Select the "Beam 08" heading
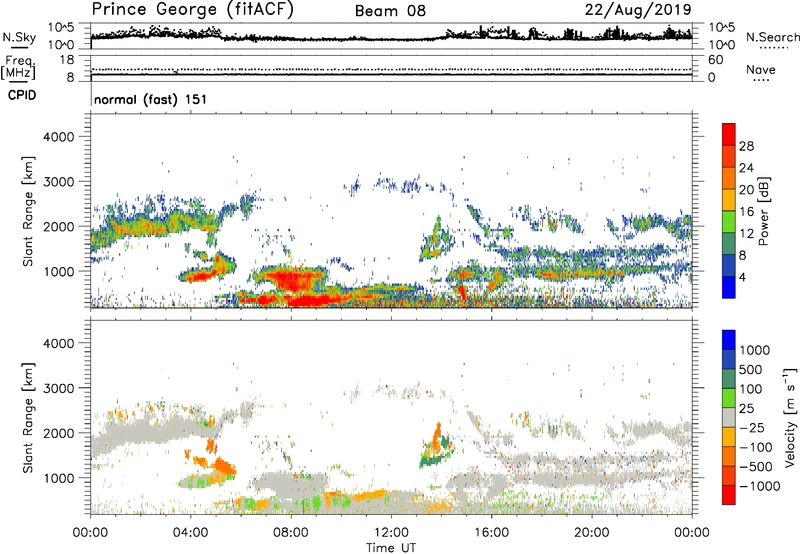This screenshot has width=800, height=554. point(390,11)
